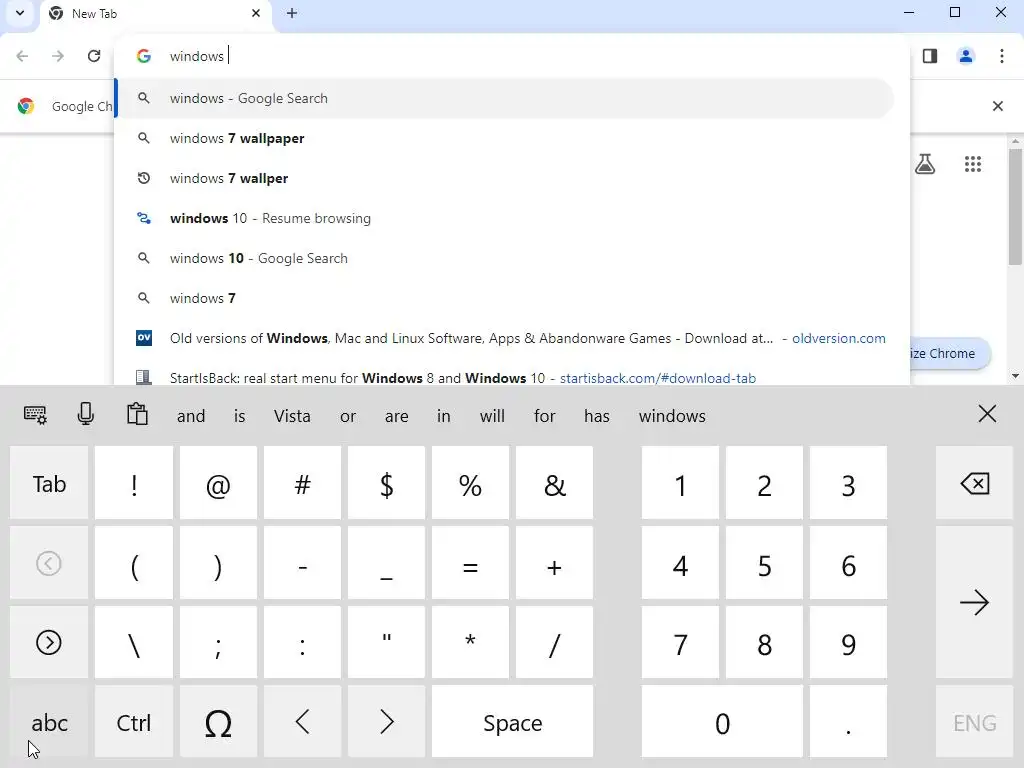Tap the Space key
The image size is (1024, 768).
pos(513,722)
